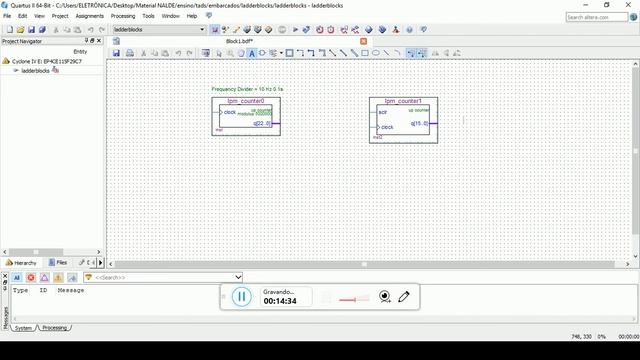Select the Diagonal Node tool

[x=333, y=53]
